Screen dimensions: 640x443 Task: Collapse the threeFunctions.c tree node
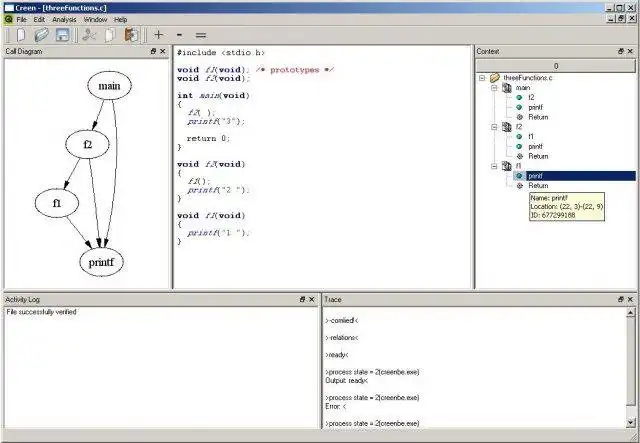pyautogui.click(x=482, y=78)
